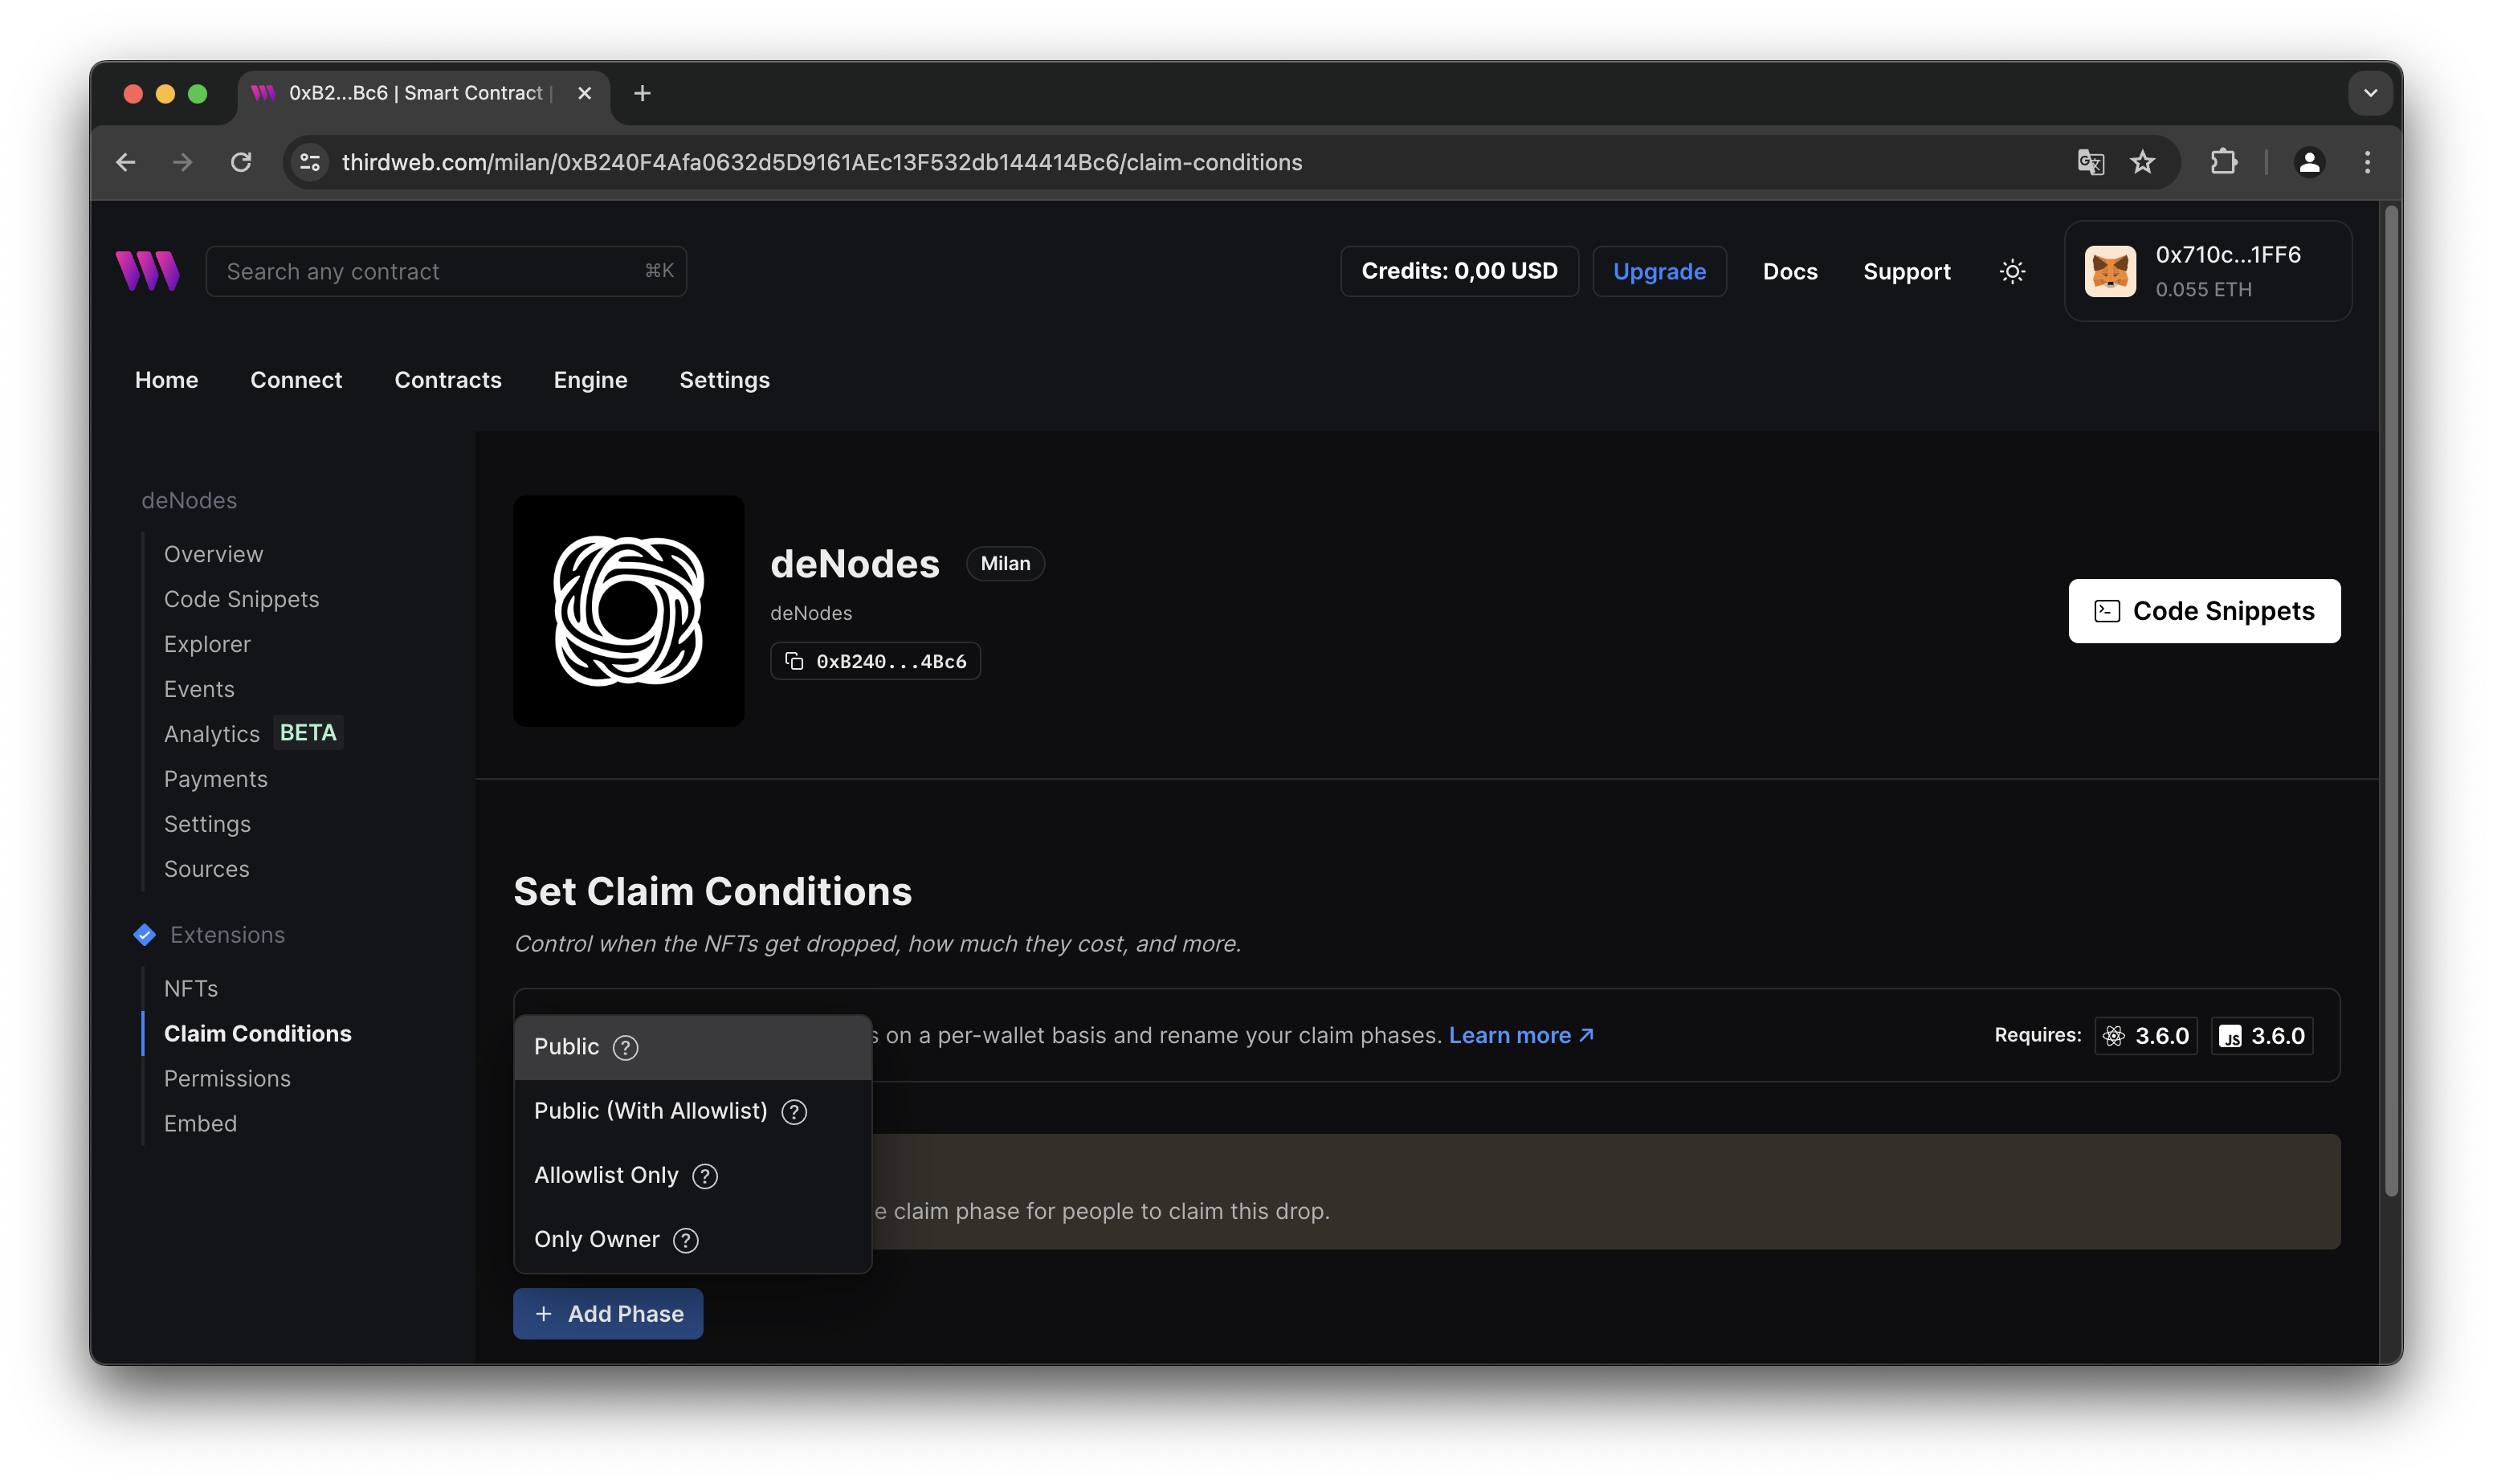The image size is (2493, 1484).
Task: Click the thirdweb logo icon
Action: (147, 271)
